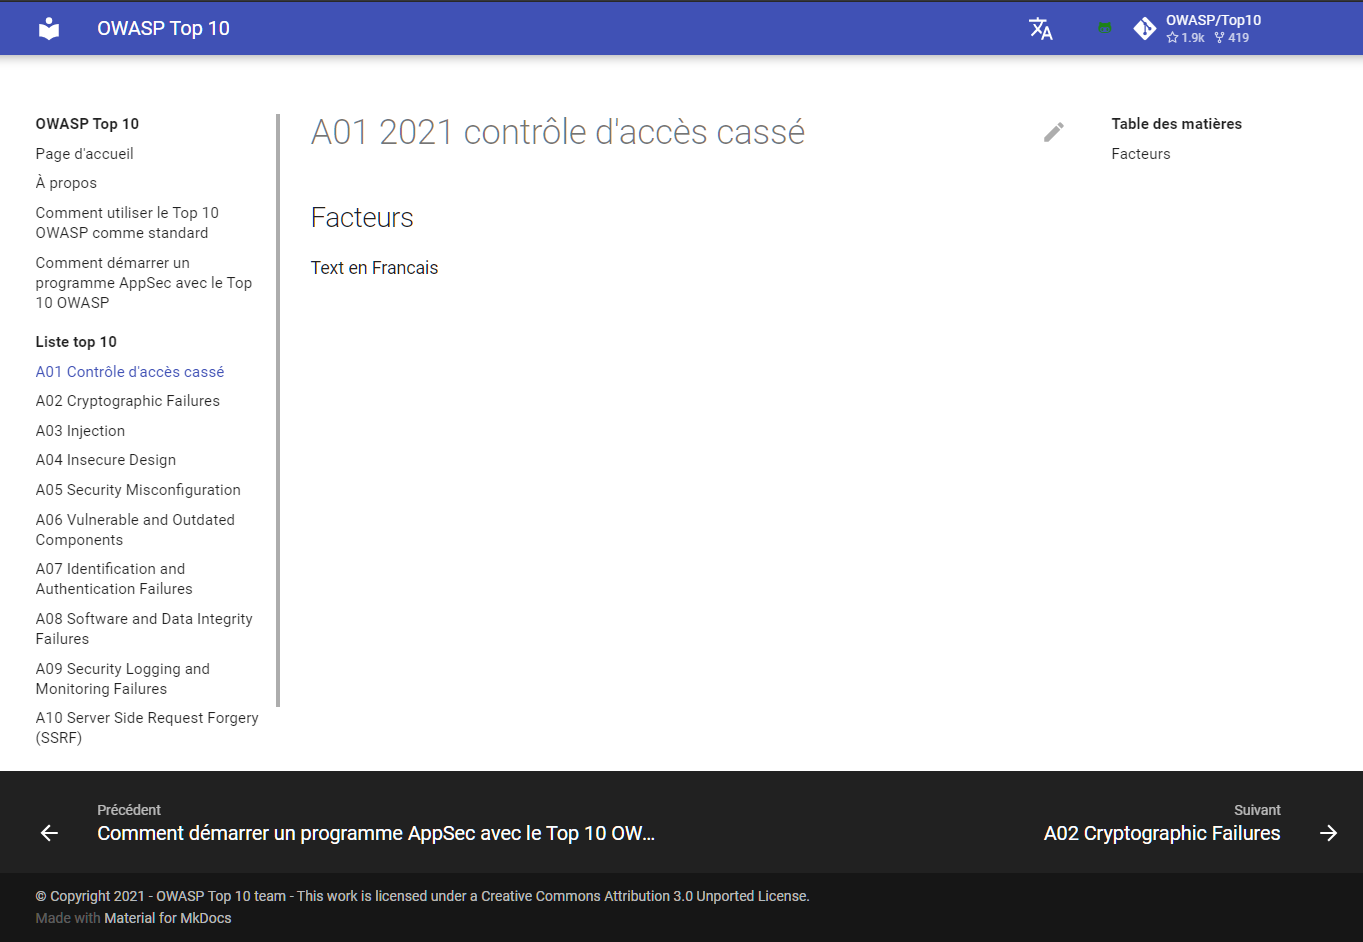This screenshot has height=942, width=1363.
Task: Click the fork count 419
Action: point(1232,38)
